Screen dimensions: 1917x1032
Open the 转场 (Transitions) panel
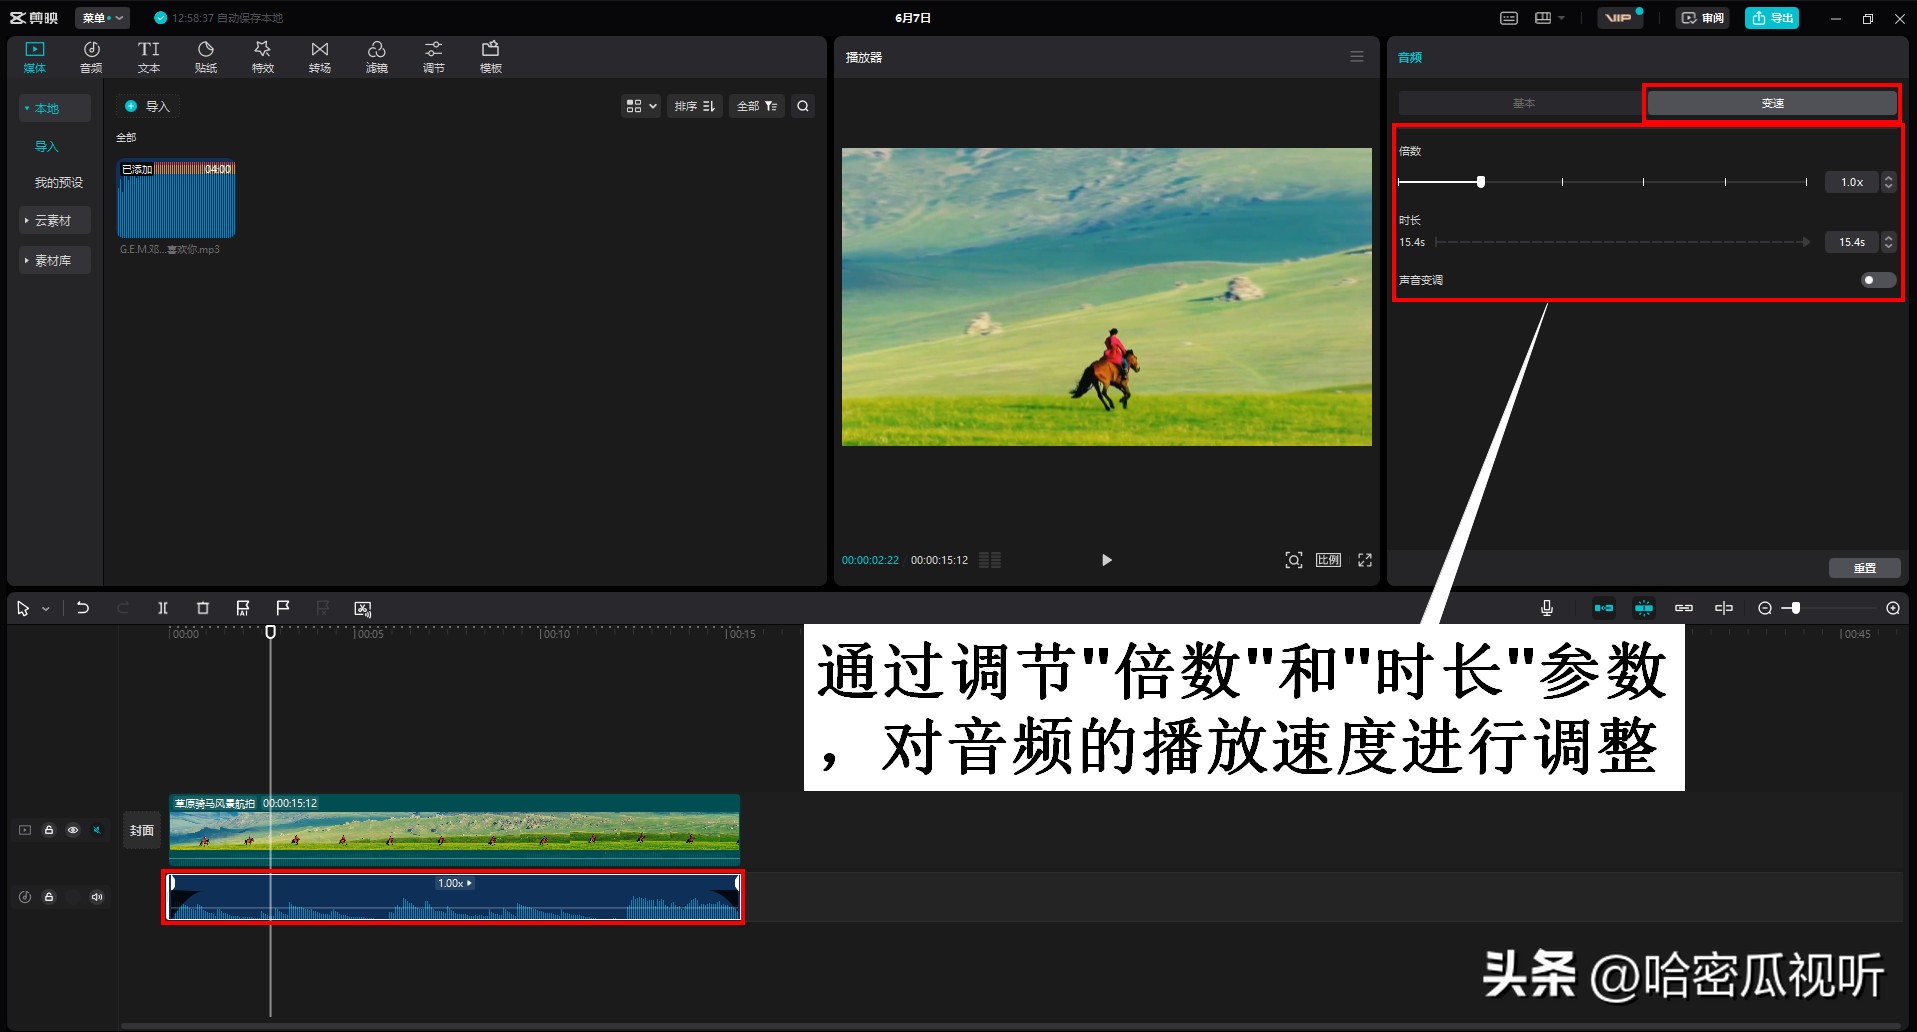[x=319, y=55]
